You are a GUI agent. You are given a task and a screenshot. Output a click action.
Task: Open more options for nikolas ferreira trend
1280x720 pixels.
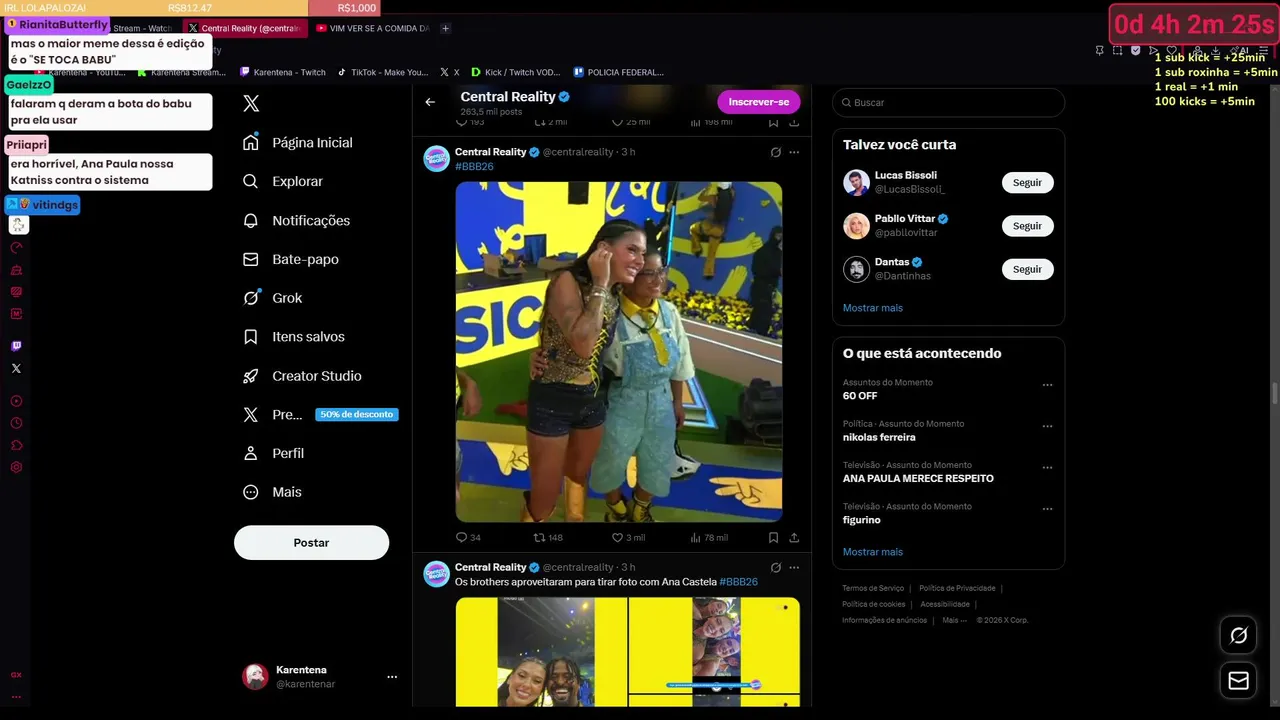coord(1047,426)
